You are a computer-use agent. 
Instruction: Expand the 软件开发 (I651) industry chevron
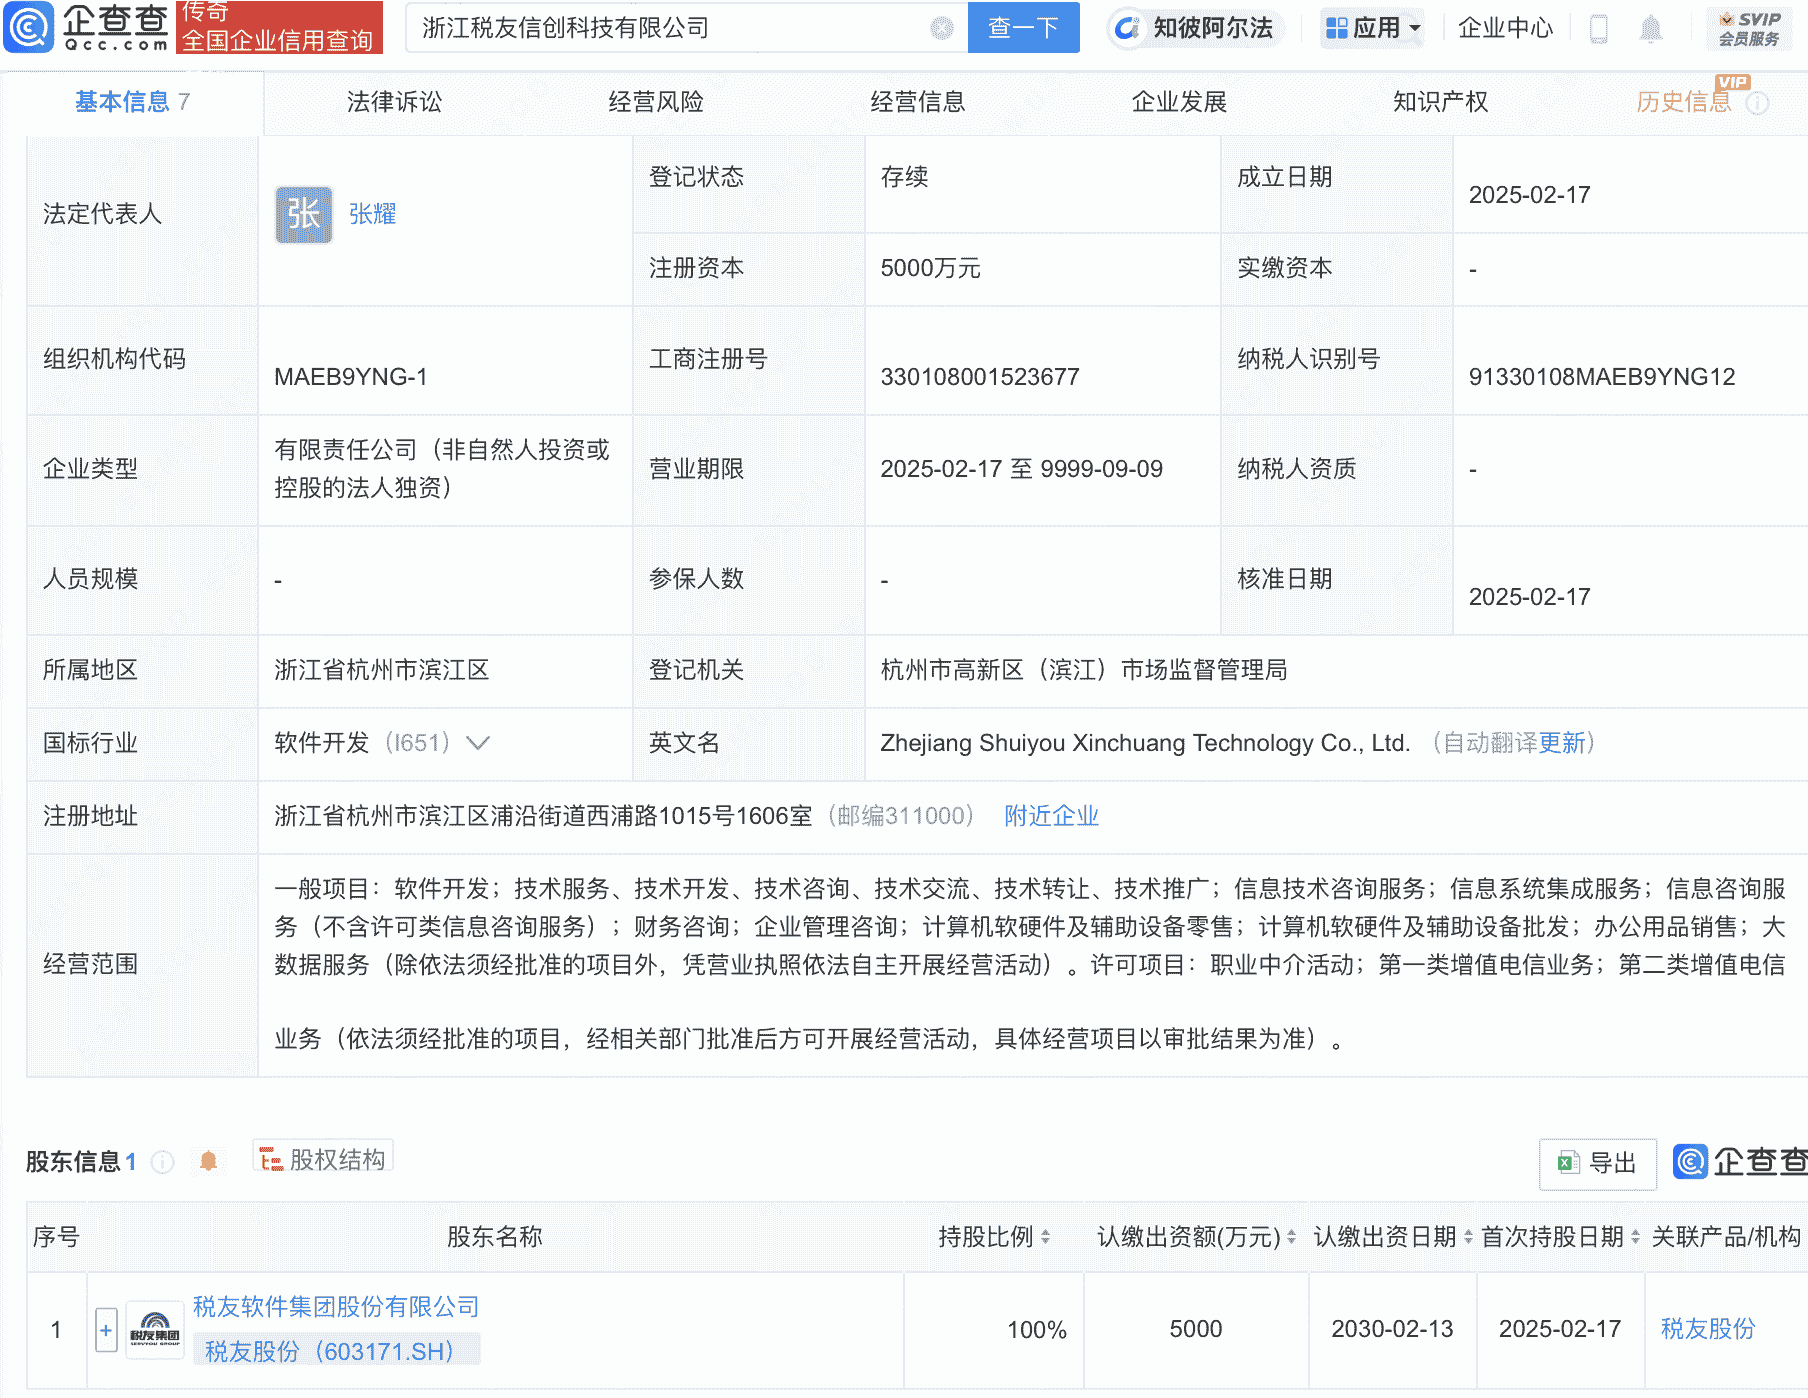(x=479, y=743)
